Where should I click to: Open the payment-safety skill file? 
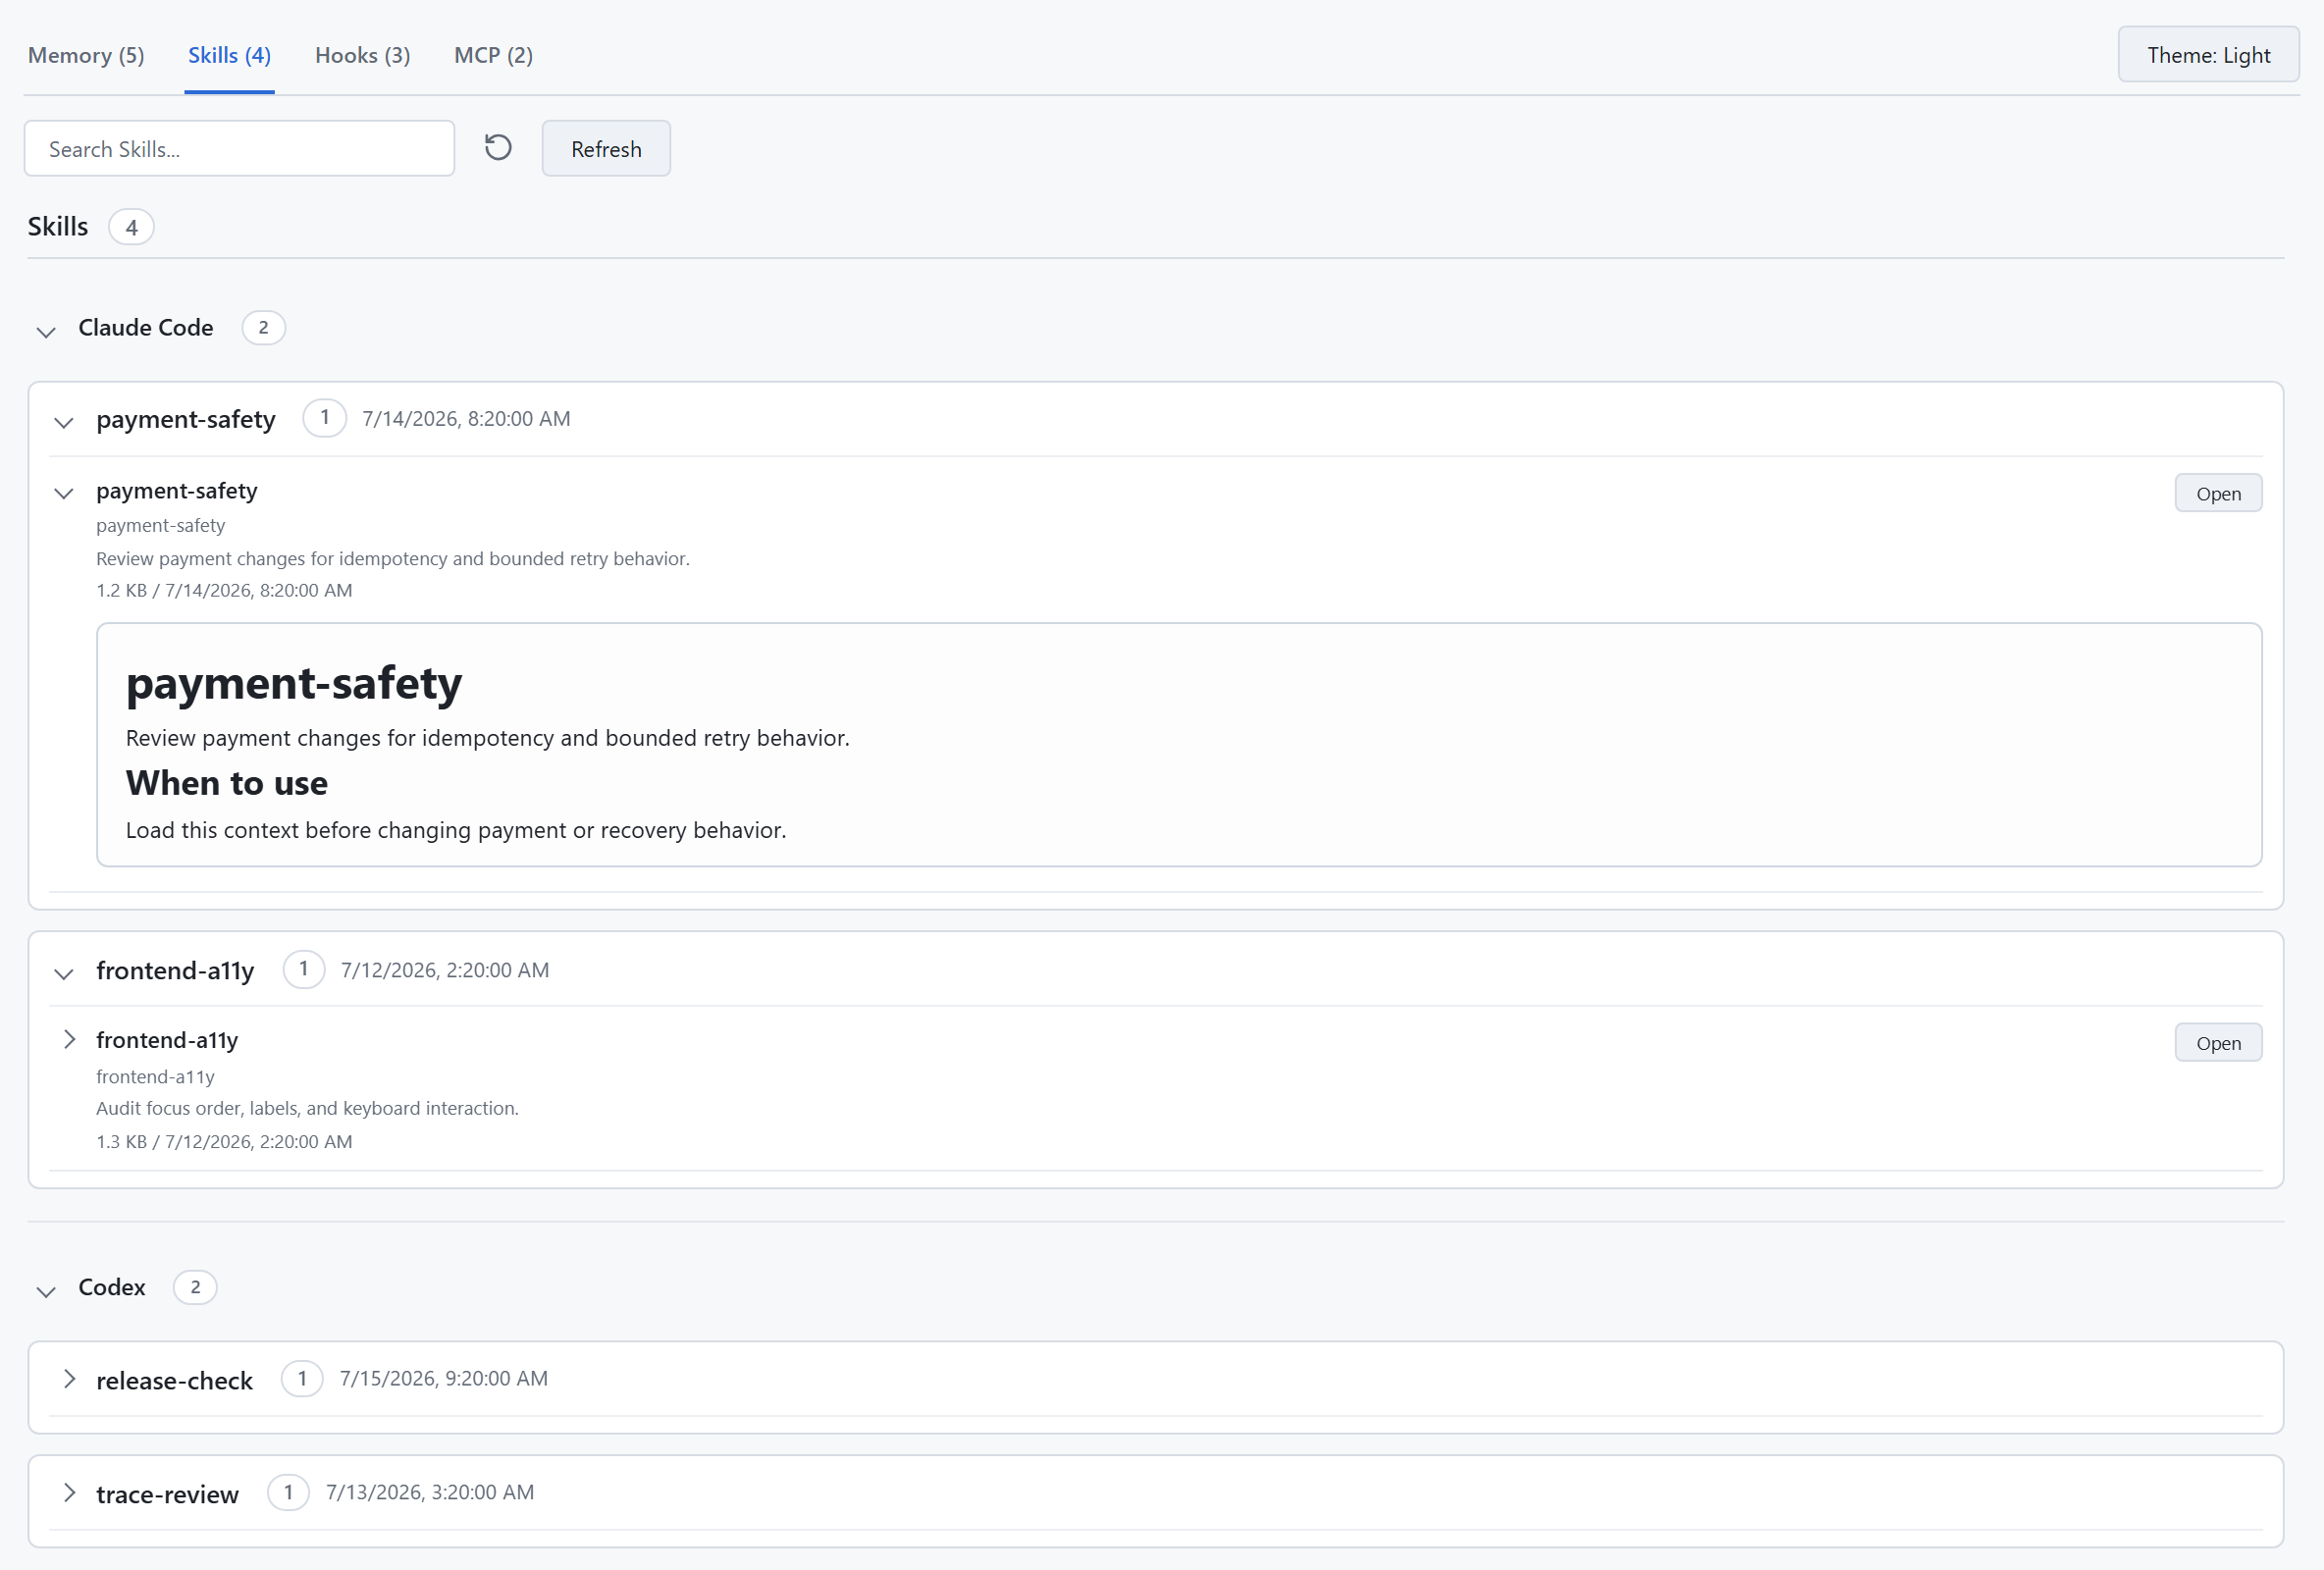click(x=2218, y=493)
